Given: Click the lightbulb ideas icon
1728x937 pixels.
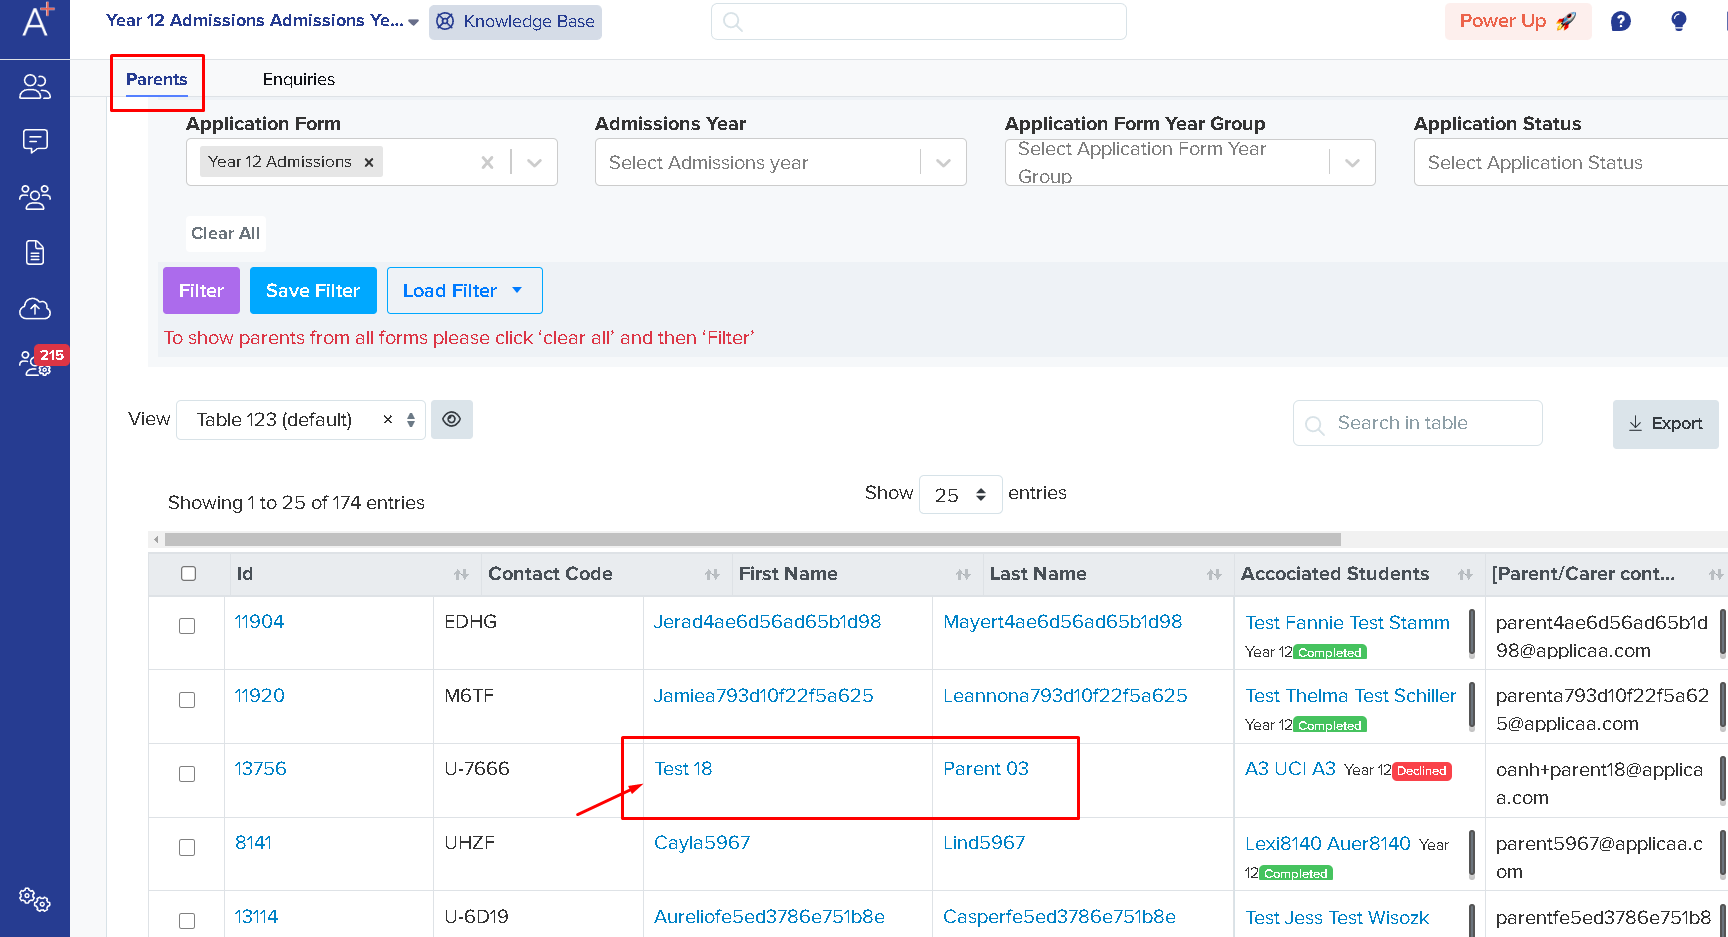Looking at the screenshot, I should (1679, 21).
